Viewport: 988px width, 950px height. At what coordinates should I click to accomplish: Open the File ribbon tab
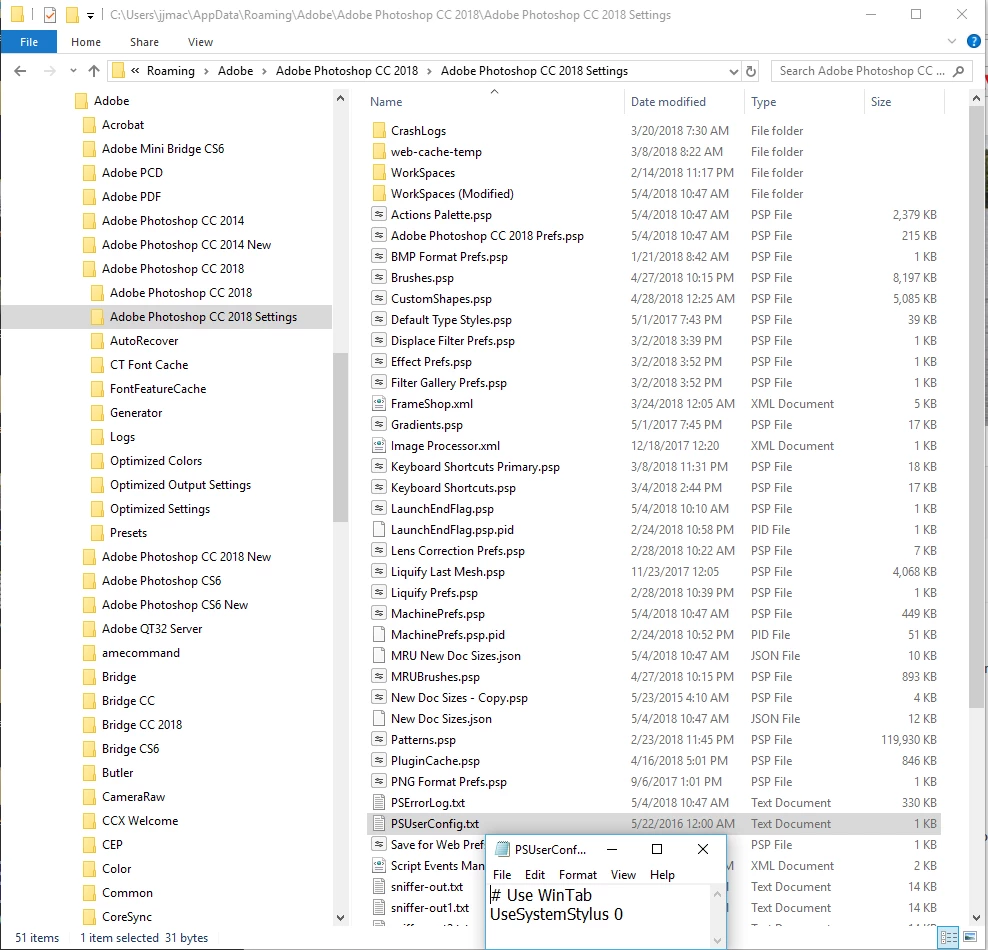click(x=29, y=42)
